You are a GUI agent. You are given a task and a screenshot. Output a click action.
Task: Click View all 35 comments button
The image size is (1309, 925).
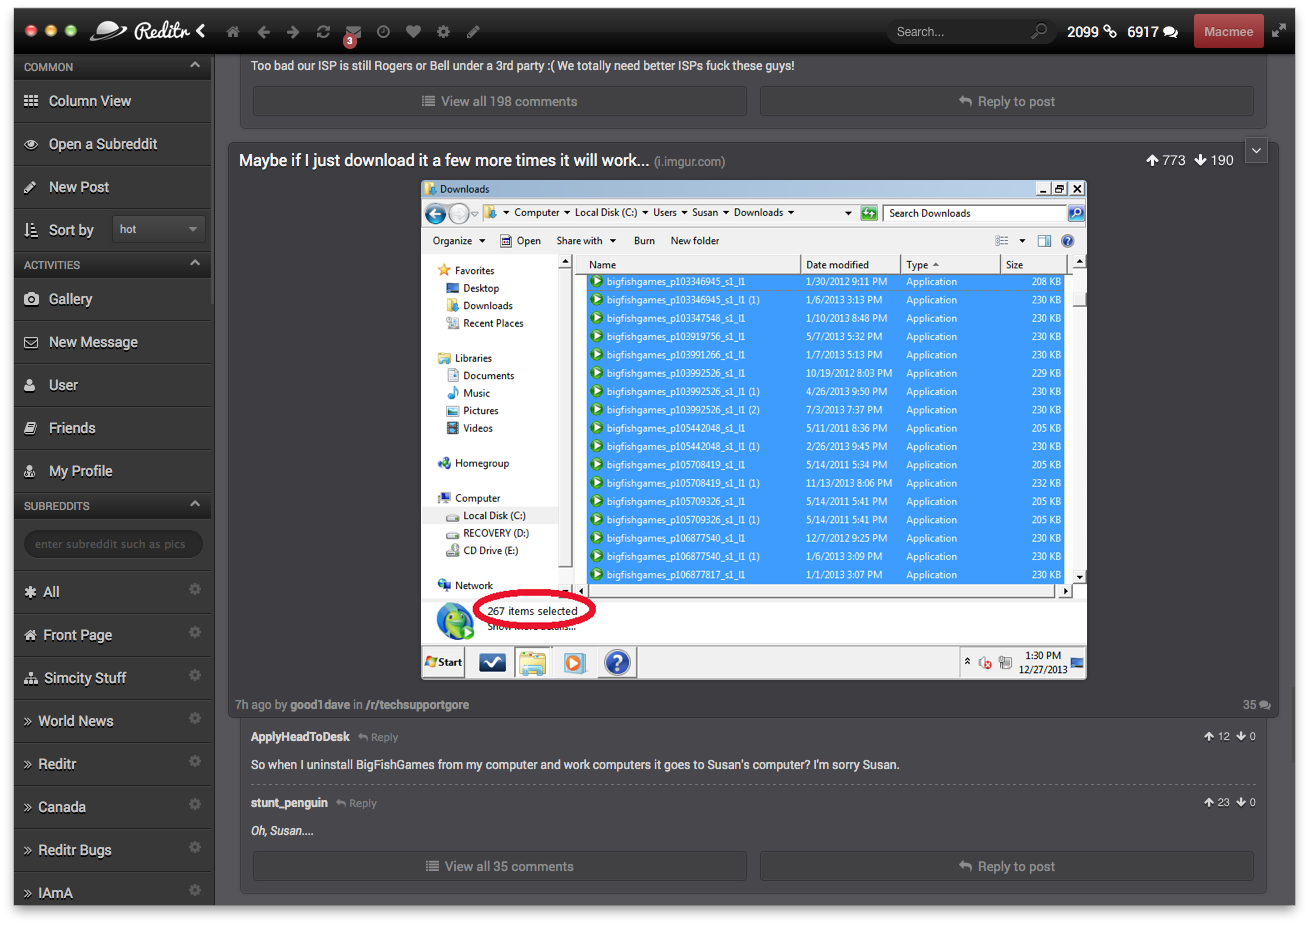coord(499,866)
